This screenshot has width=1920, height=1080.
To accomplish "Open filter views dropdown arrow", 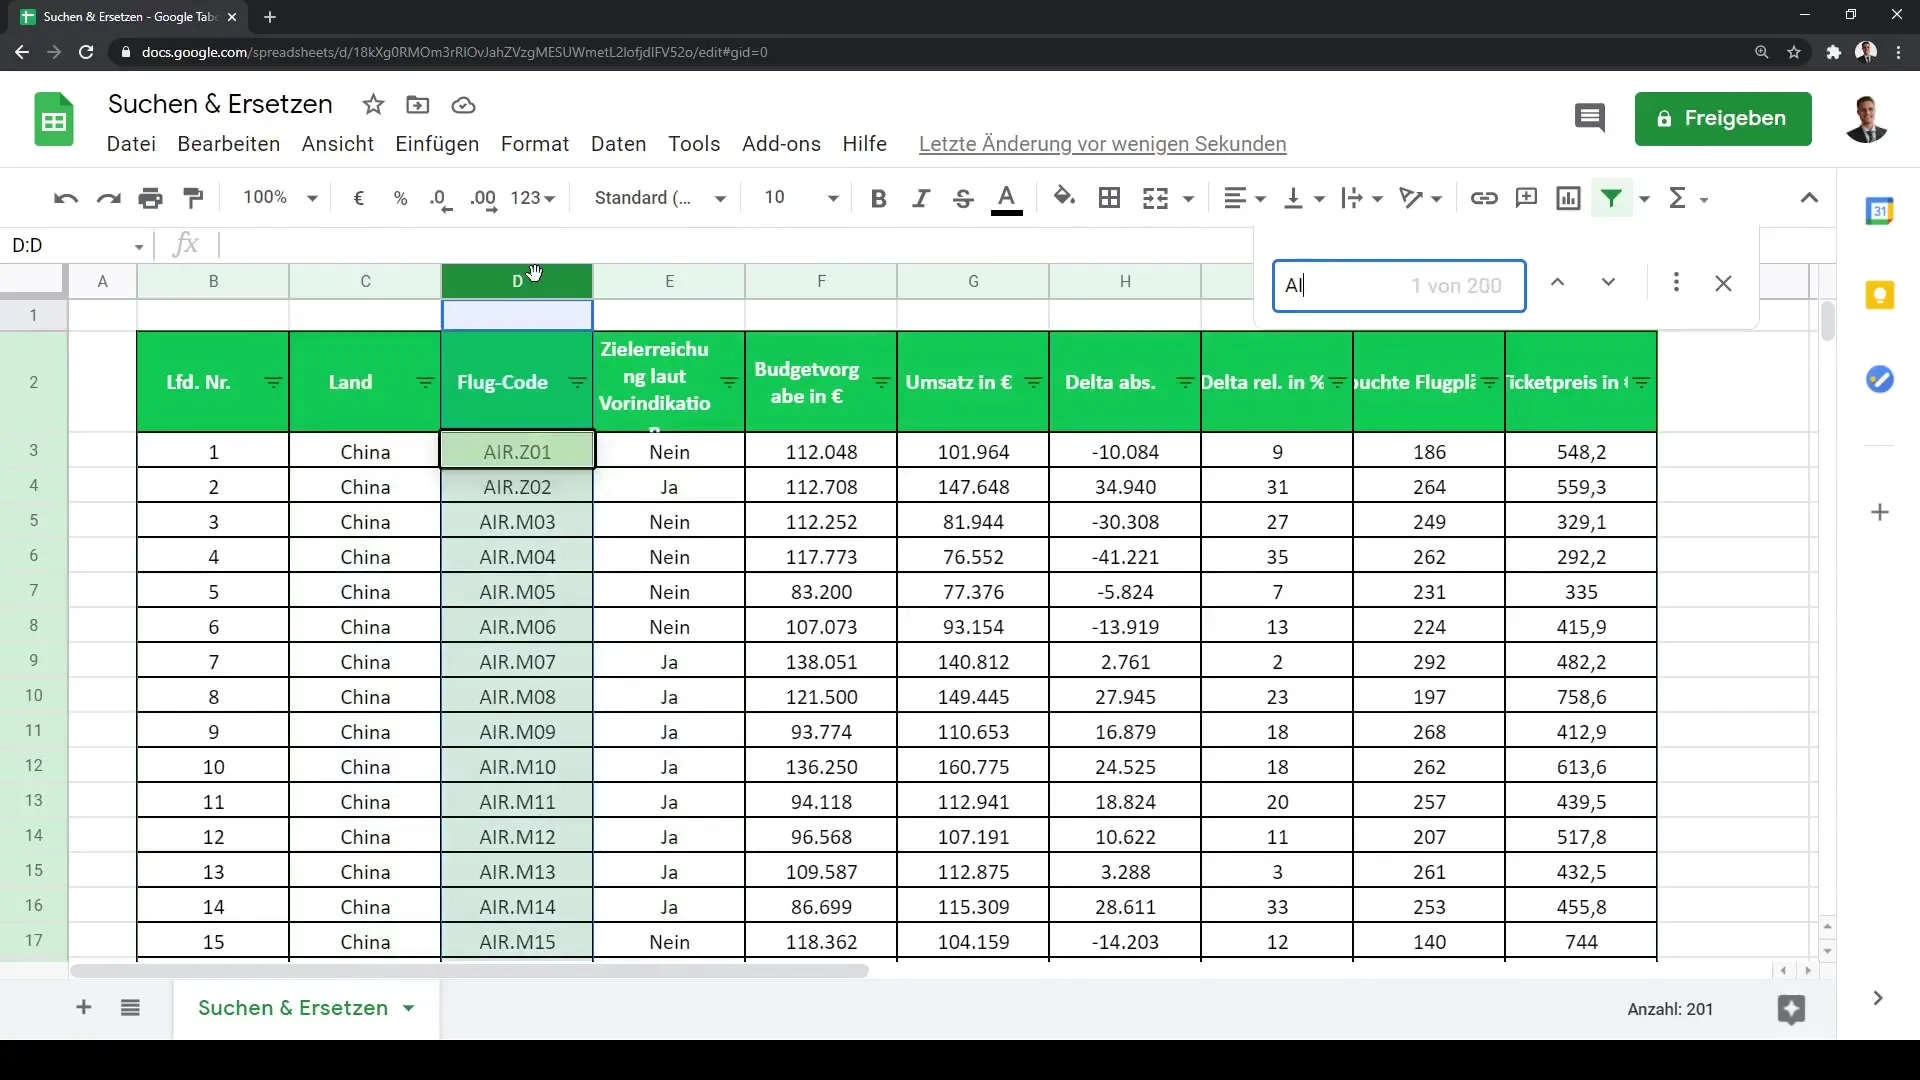I will coord(1645,198).
